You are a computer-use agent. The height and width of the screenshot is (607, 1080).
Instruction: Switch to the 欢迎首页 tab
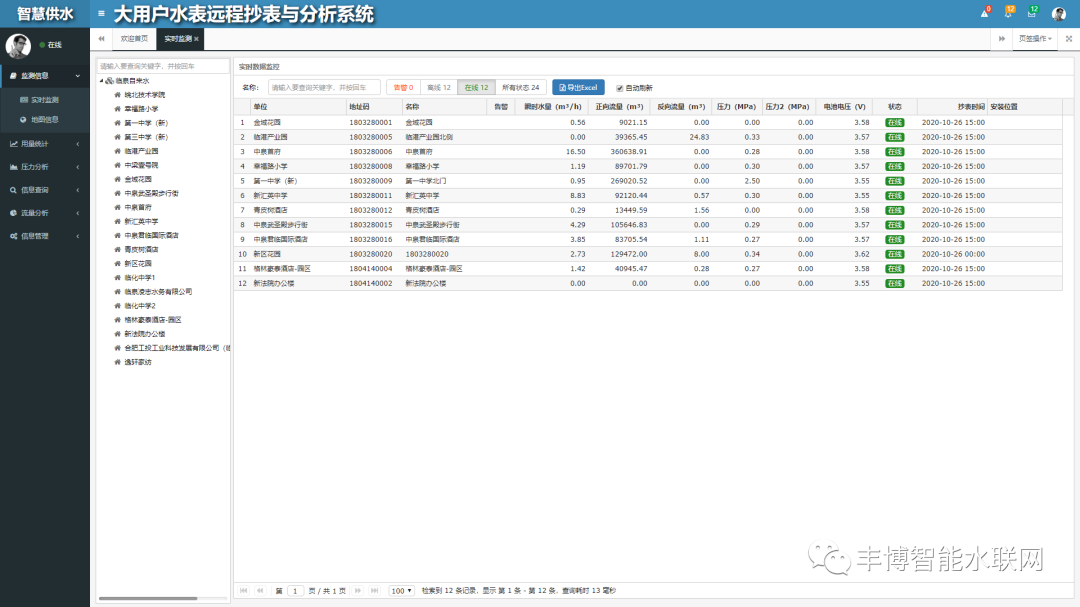[x=133, y=39]
